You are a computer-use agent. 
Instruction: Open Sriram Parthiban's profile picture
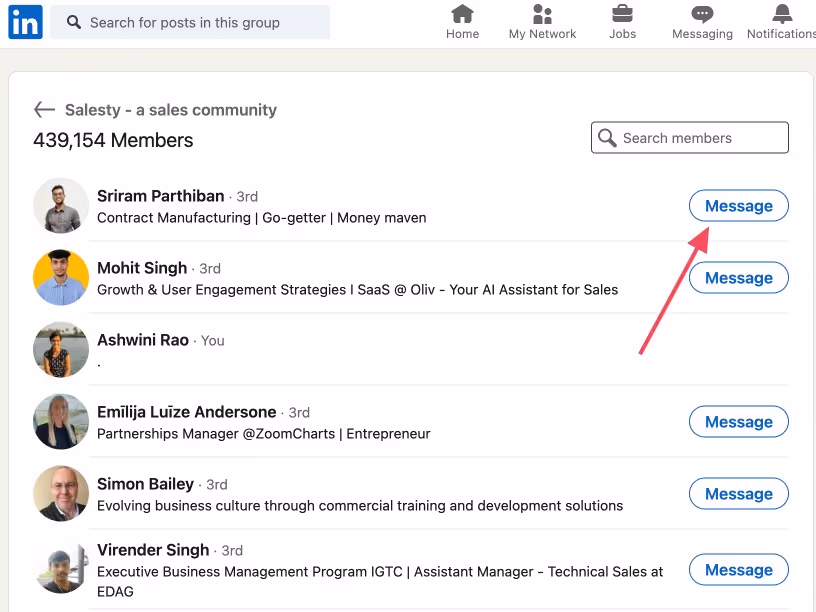(60, 206)
